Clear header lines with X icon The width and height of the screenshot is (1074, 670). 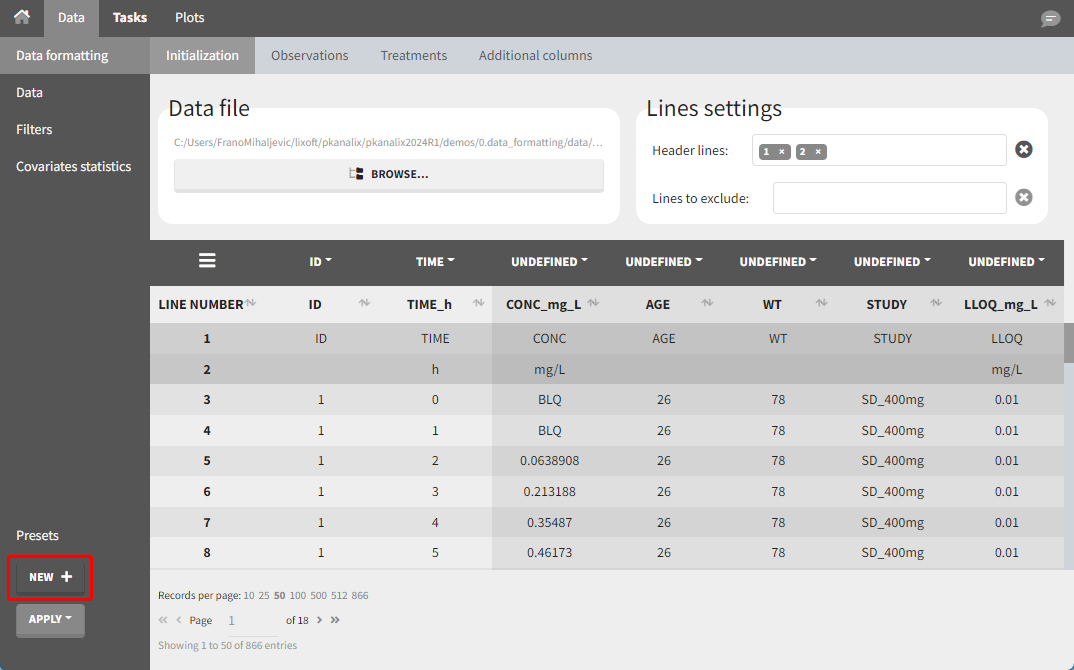tap(1024, 150)
